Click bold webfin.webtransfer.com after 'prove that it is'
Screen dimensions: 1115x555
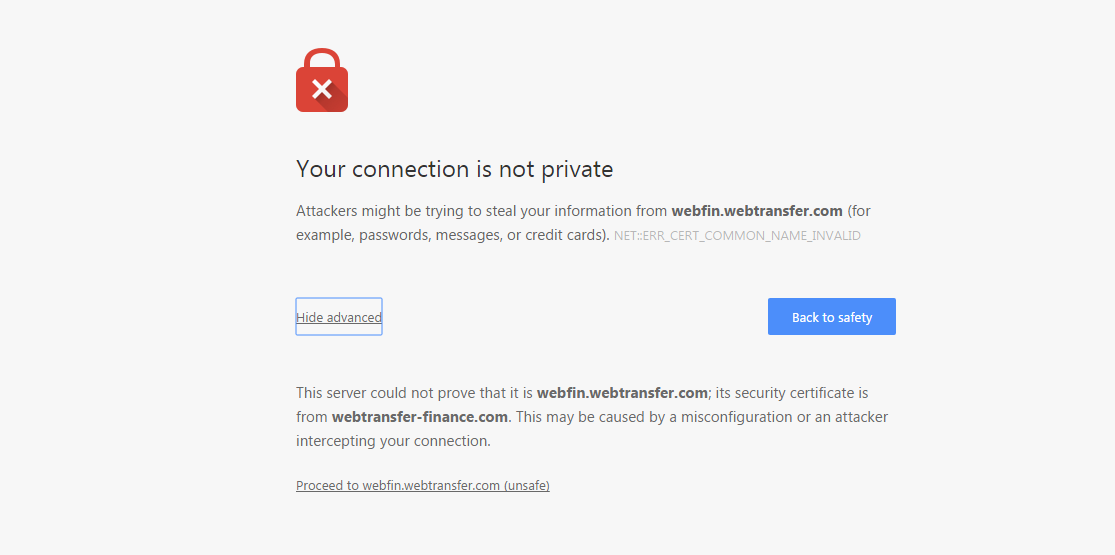click(x=622, y=393)
